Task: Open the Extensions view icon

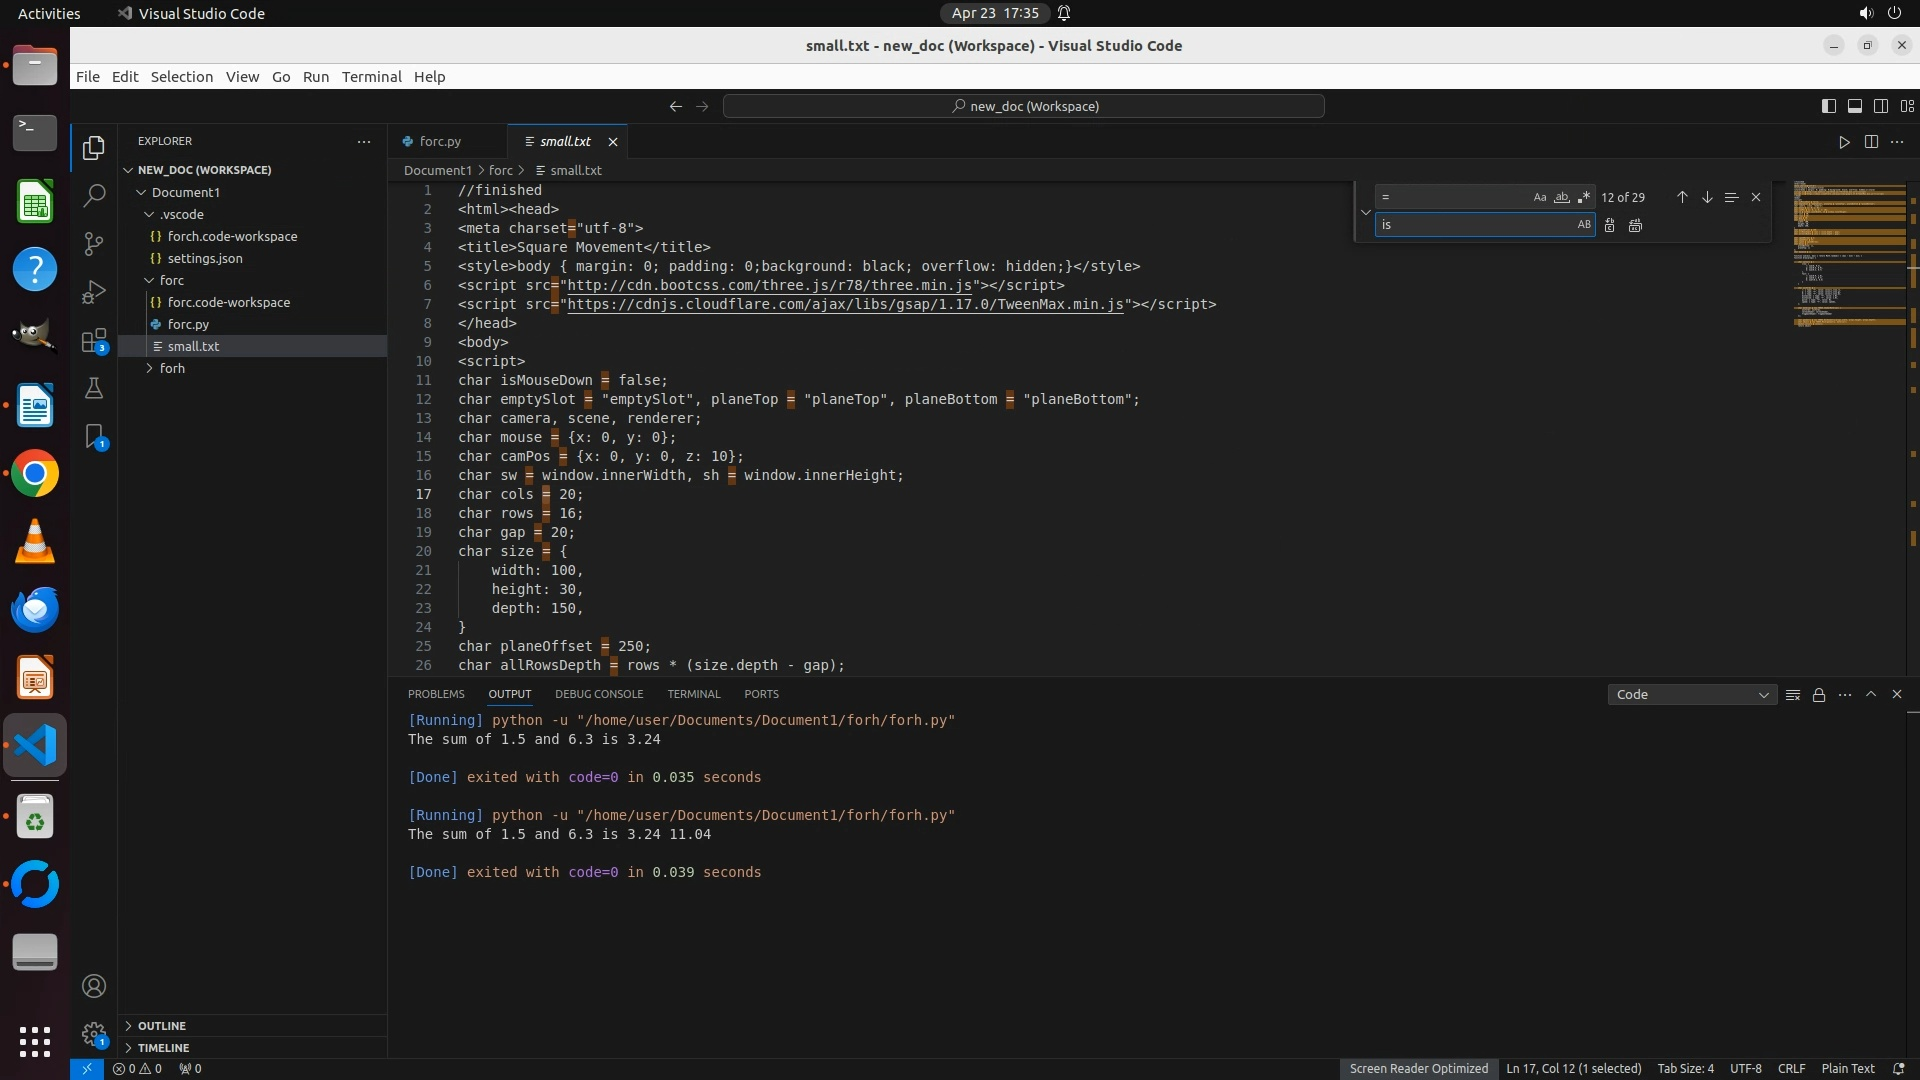Action: tap(94, 341)
